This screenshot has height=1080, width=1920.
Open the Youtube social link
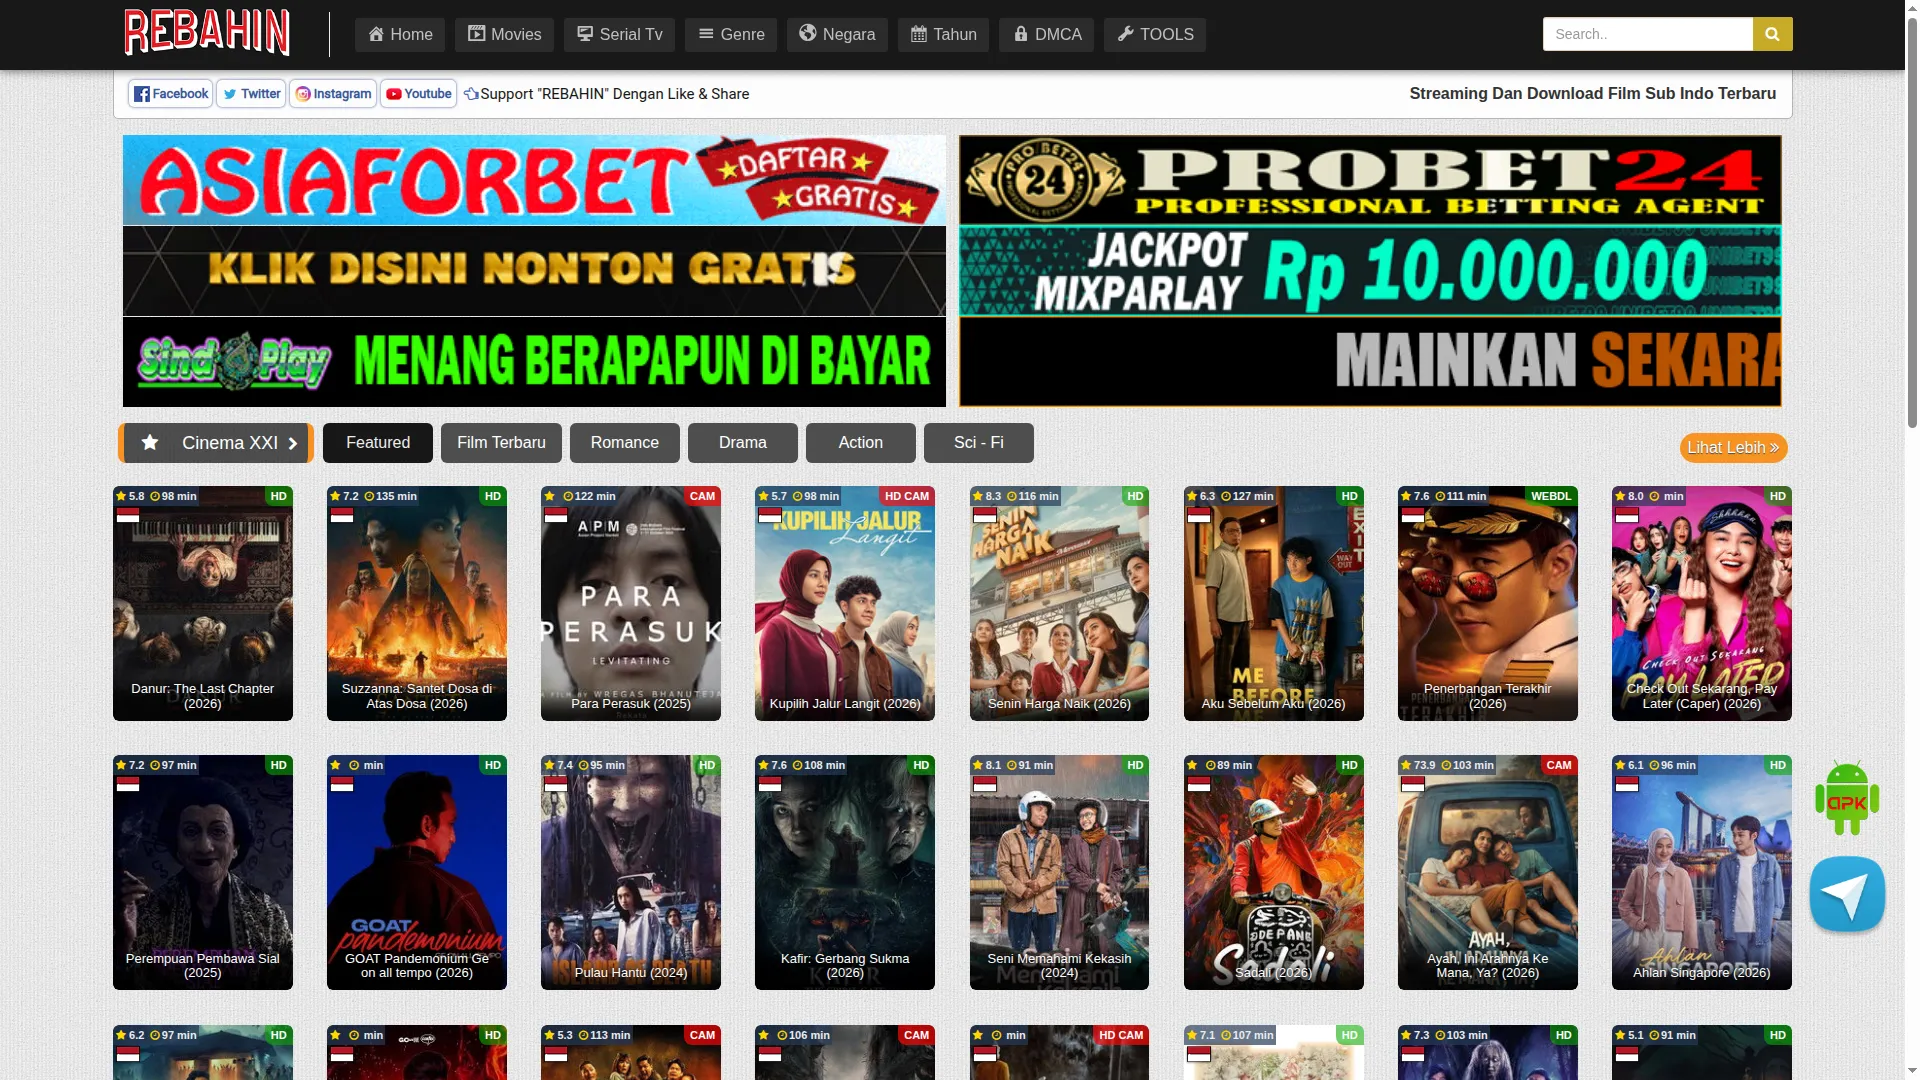[x=418, y=94]
